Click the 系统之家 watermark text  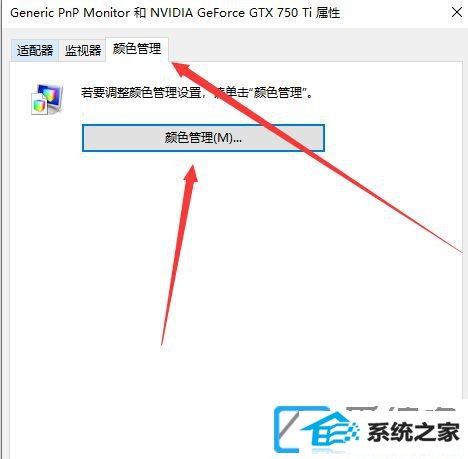click(413, 432)
